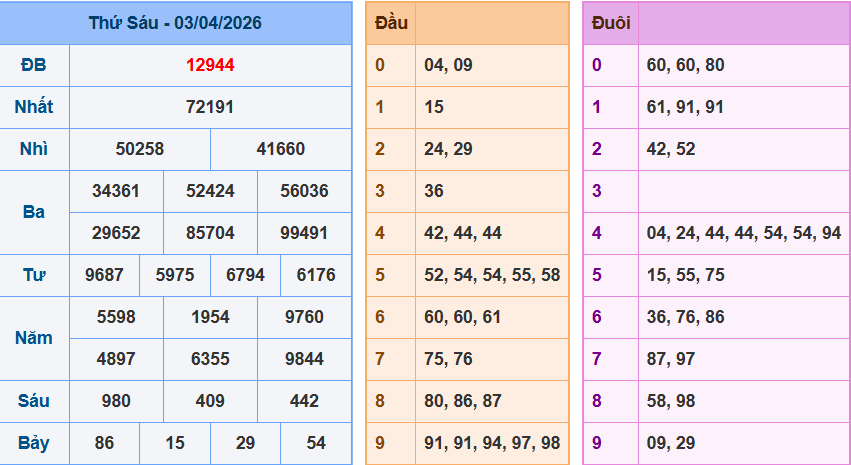Image resolution: width=851 pixels, height=465 pixels.
Task: Click Ba prize number 34361
Action: point(116,191)
